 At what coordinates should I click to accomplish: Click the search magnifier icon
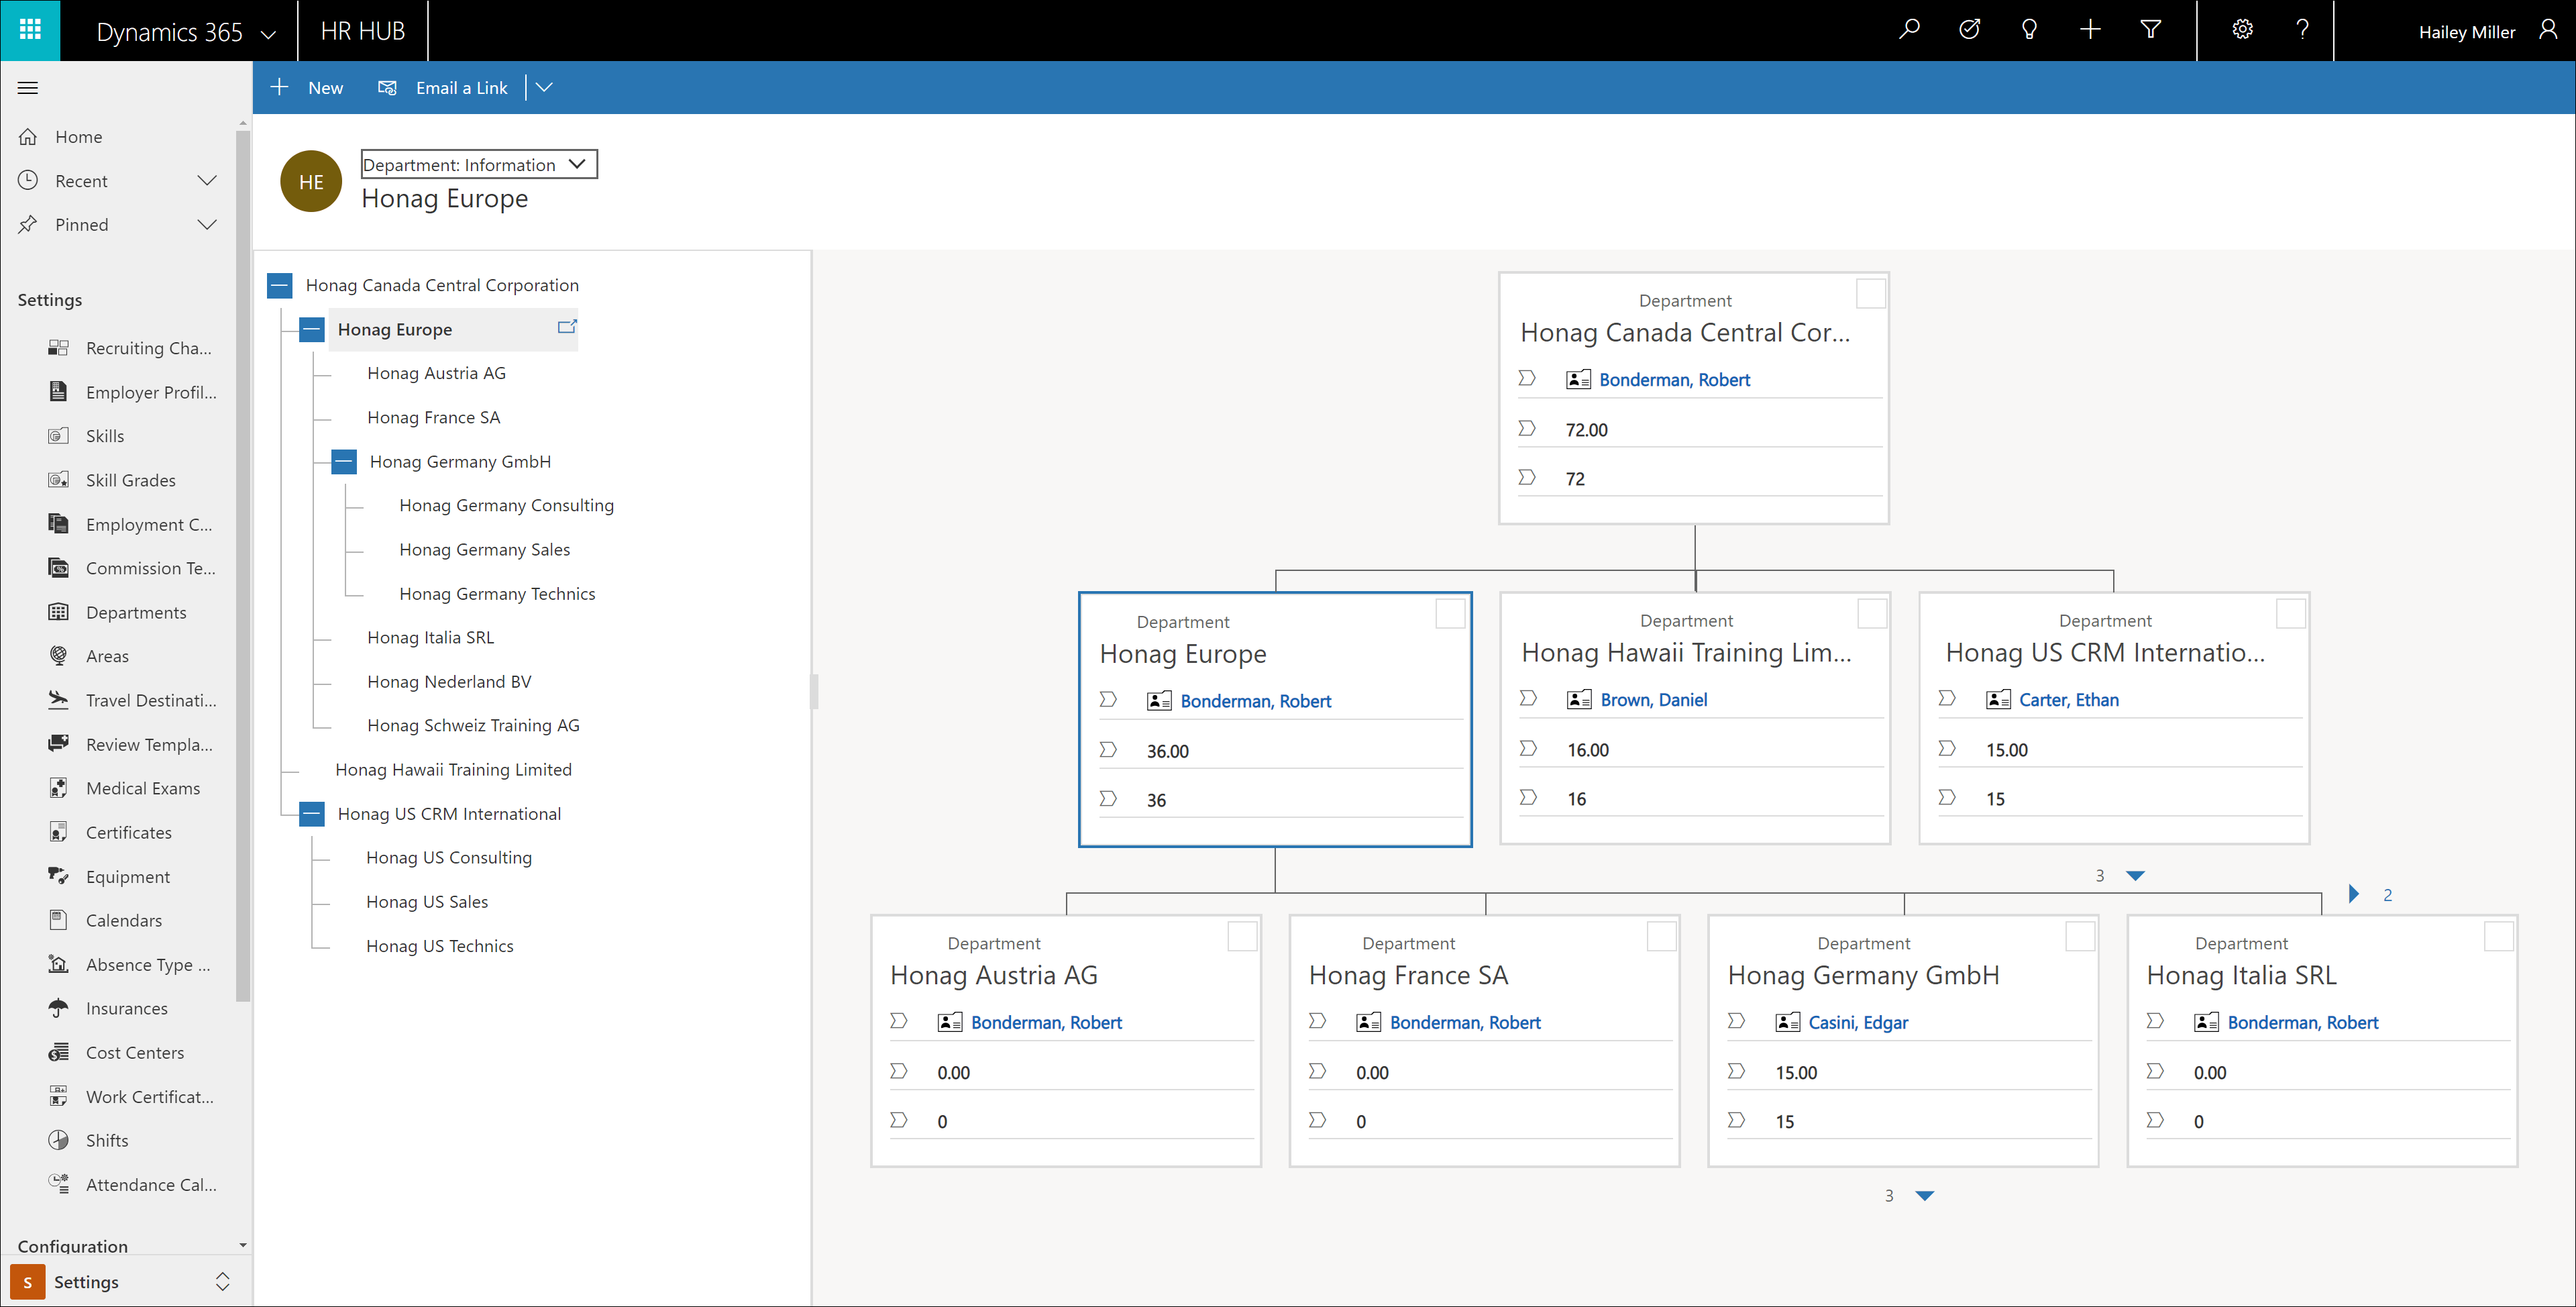click(1909, 30)
